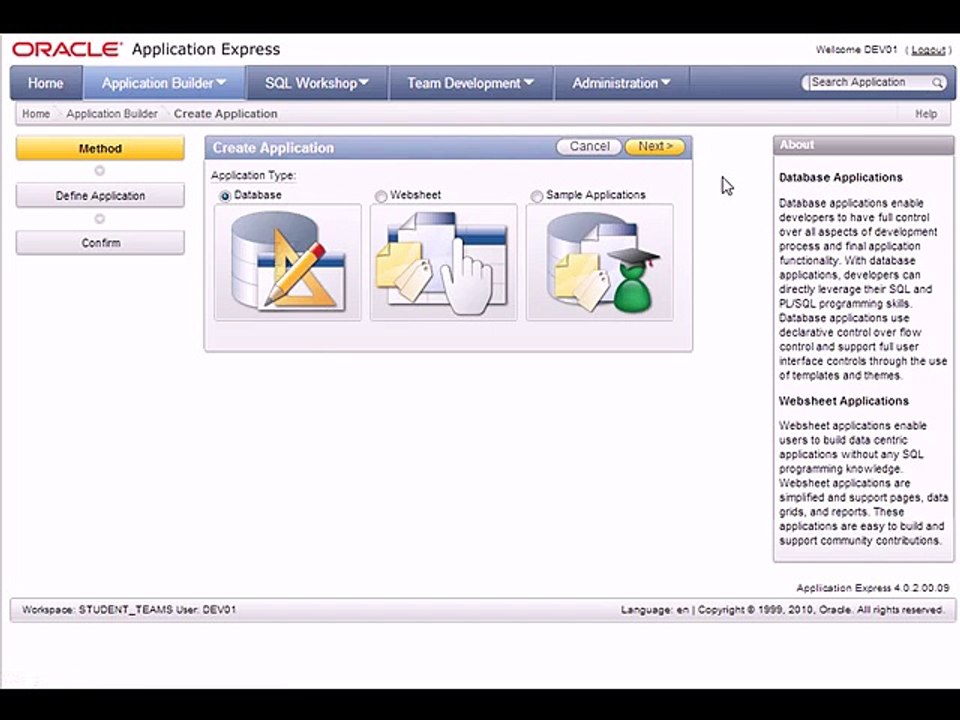
Task: Click the Define Application wizard step
Action: (100, 196)
